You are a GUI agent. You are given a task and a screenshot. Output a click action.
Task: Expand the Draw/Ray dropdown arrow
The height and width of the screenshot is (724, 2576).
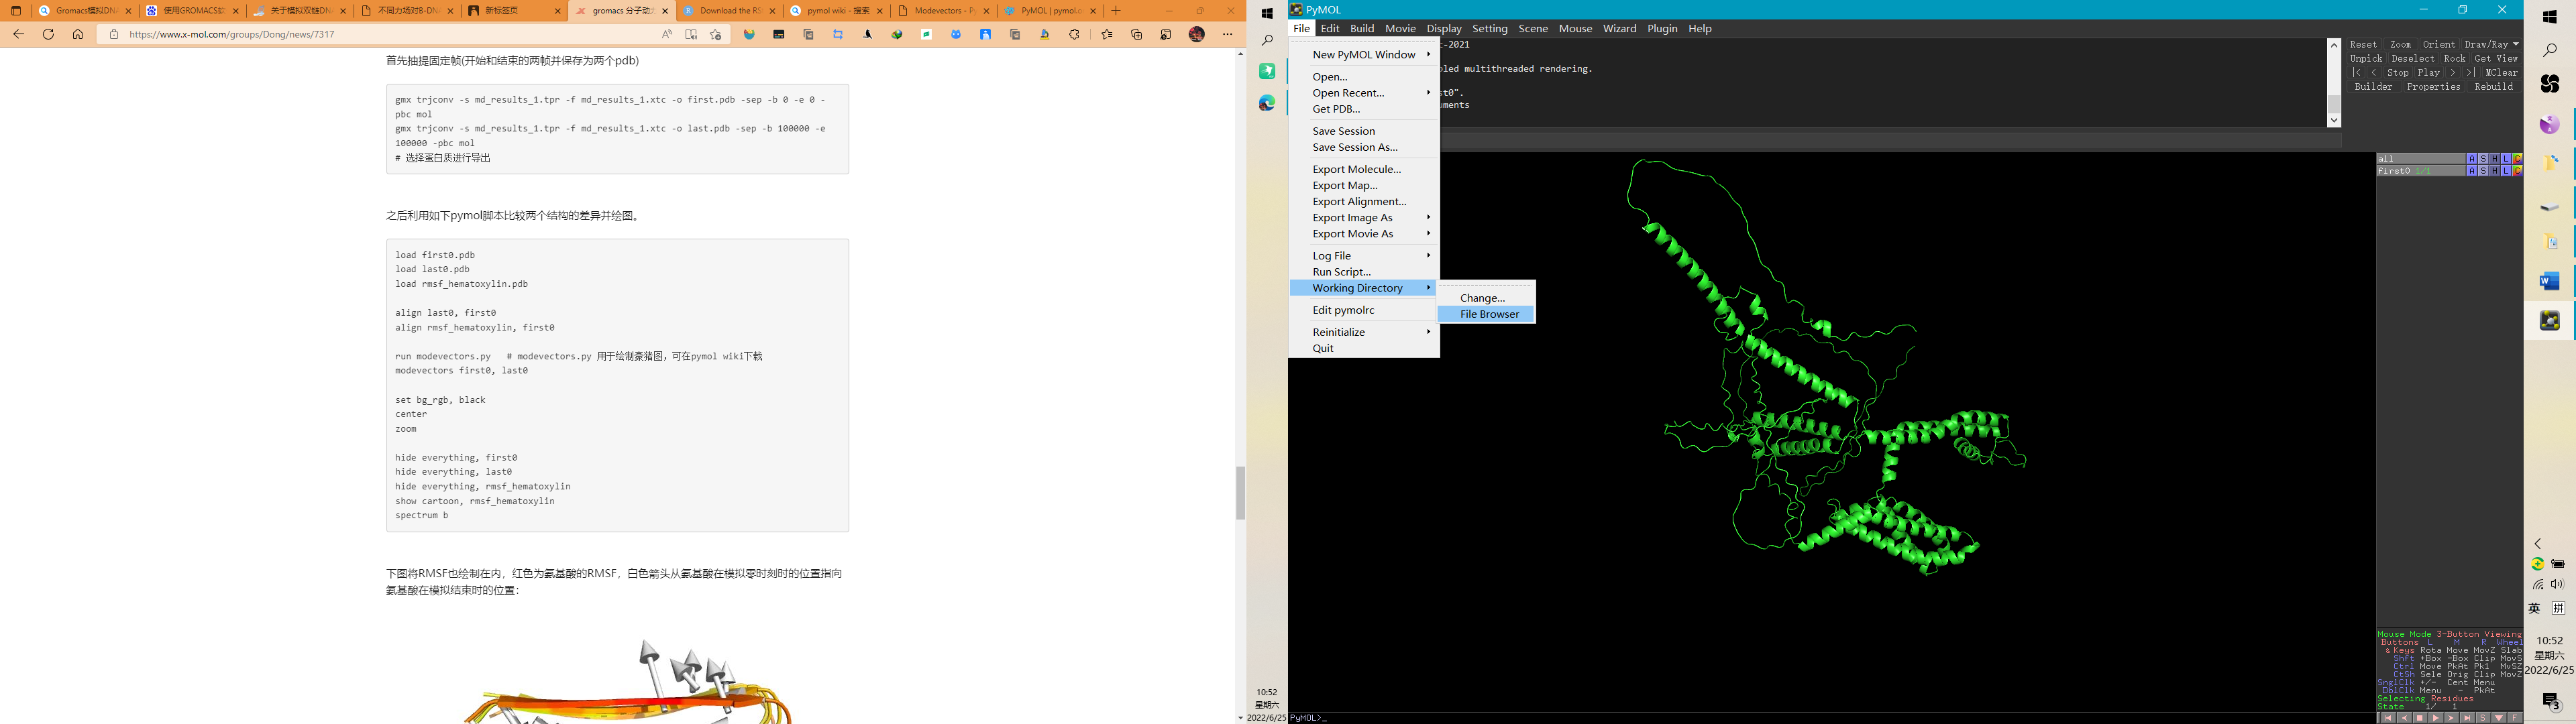pyautogui.click(x=2516, y=45)
